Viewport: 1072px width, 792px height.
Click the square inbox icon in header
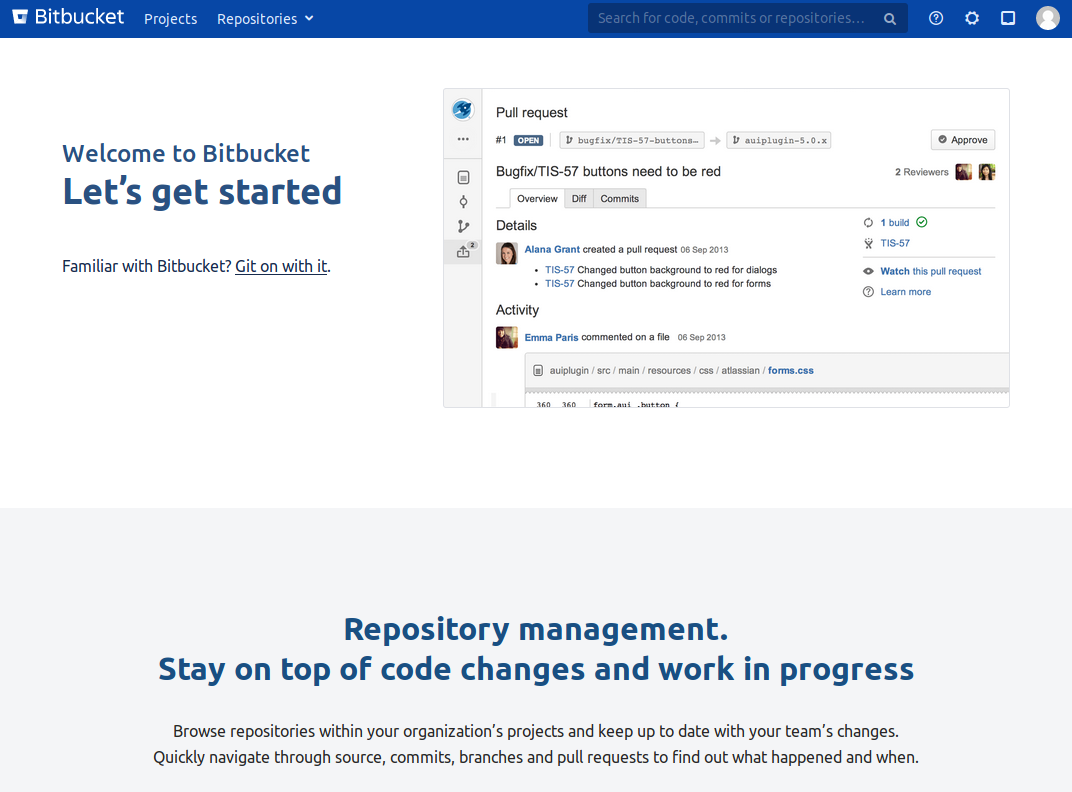[x=1008, y=18]
